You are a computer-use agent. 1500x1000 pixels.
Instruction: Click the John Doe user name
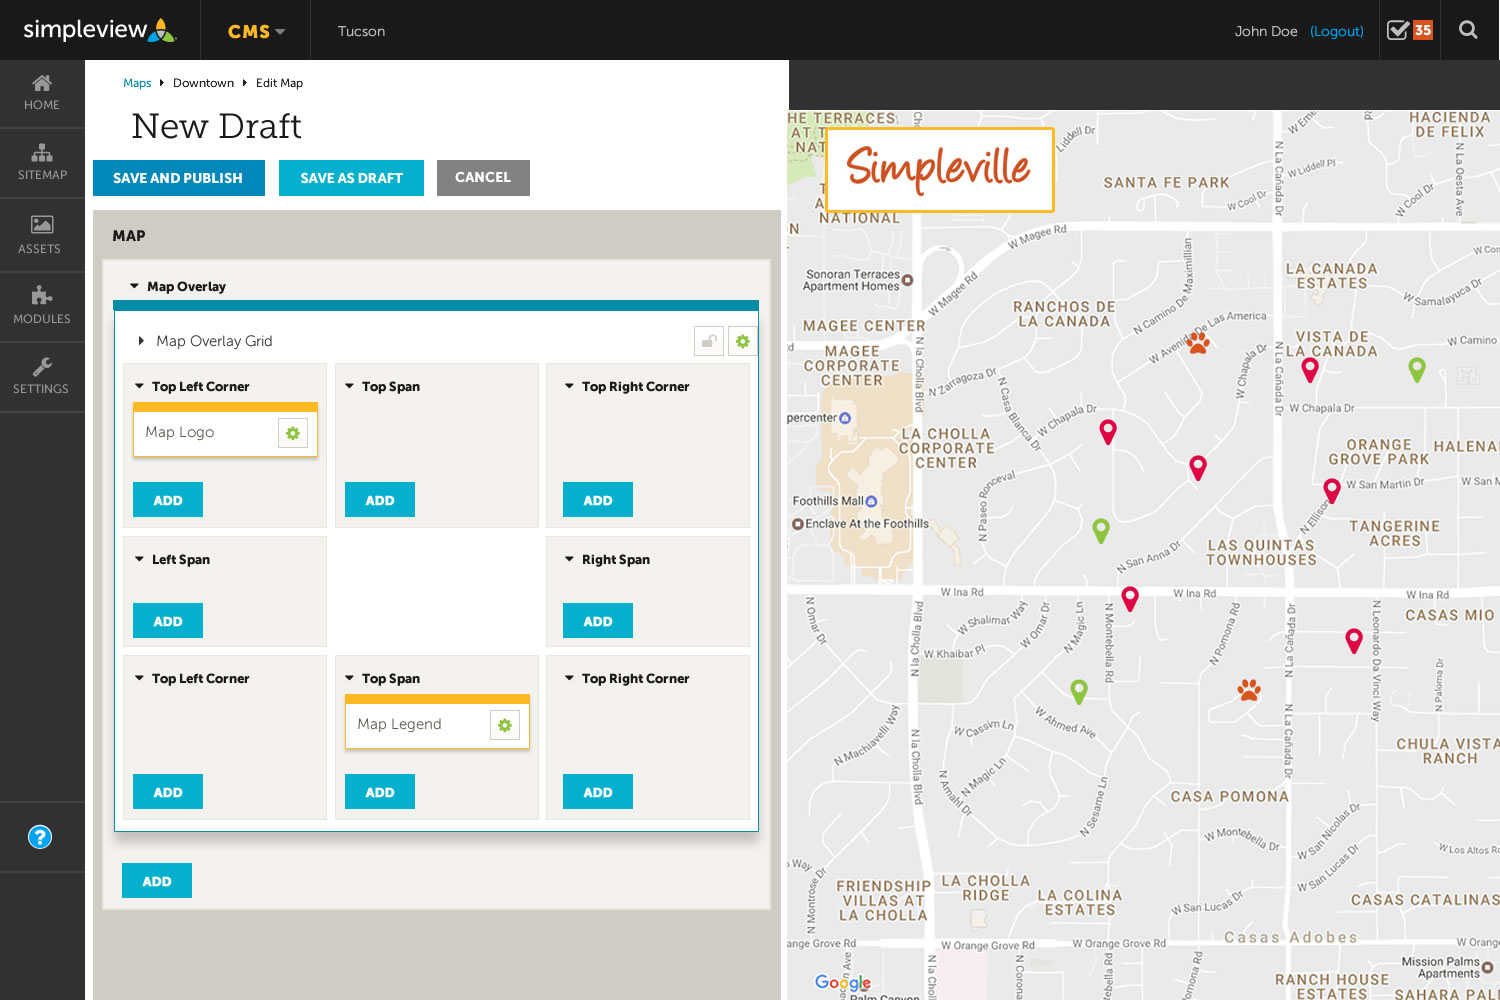coord(1266,31)
